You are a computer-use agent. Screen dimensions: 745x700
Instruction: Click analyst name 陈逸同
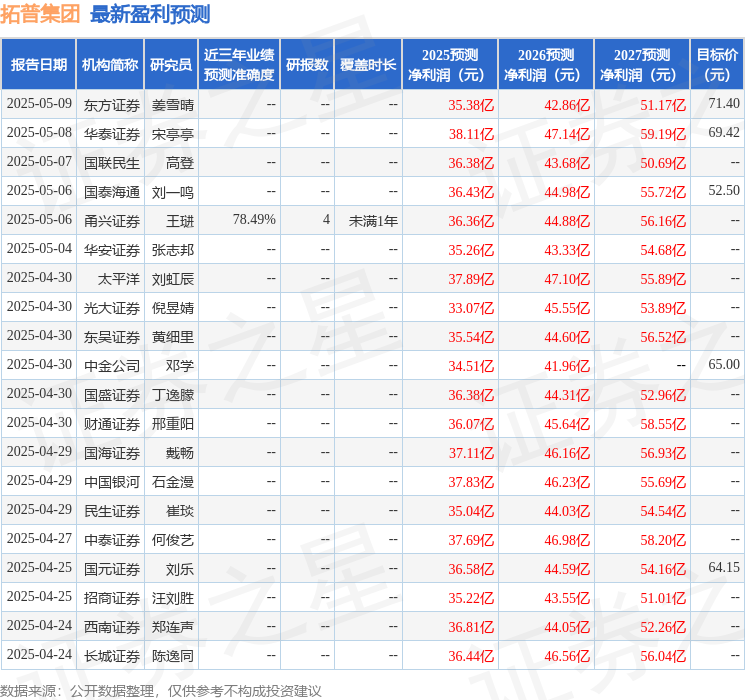[172, 656]
